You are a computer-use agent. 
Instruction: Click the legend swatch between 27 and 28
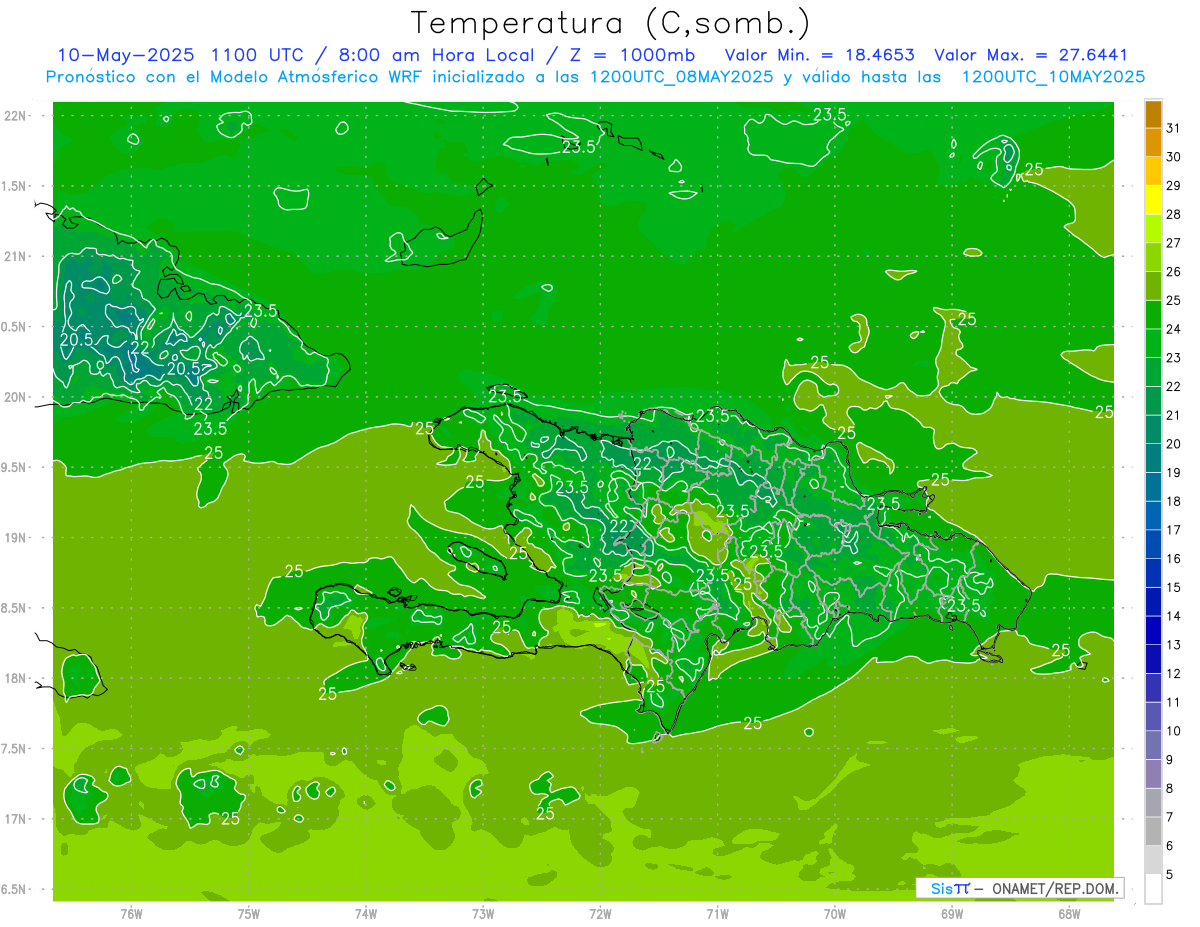[1153, 228]
